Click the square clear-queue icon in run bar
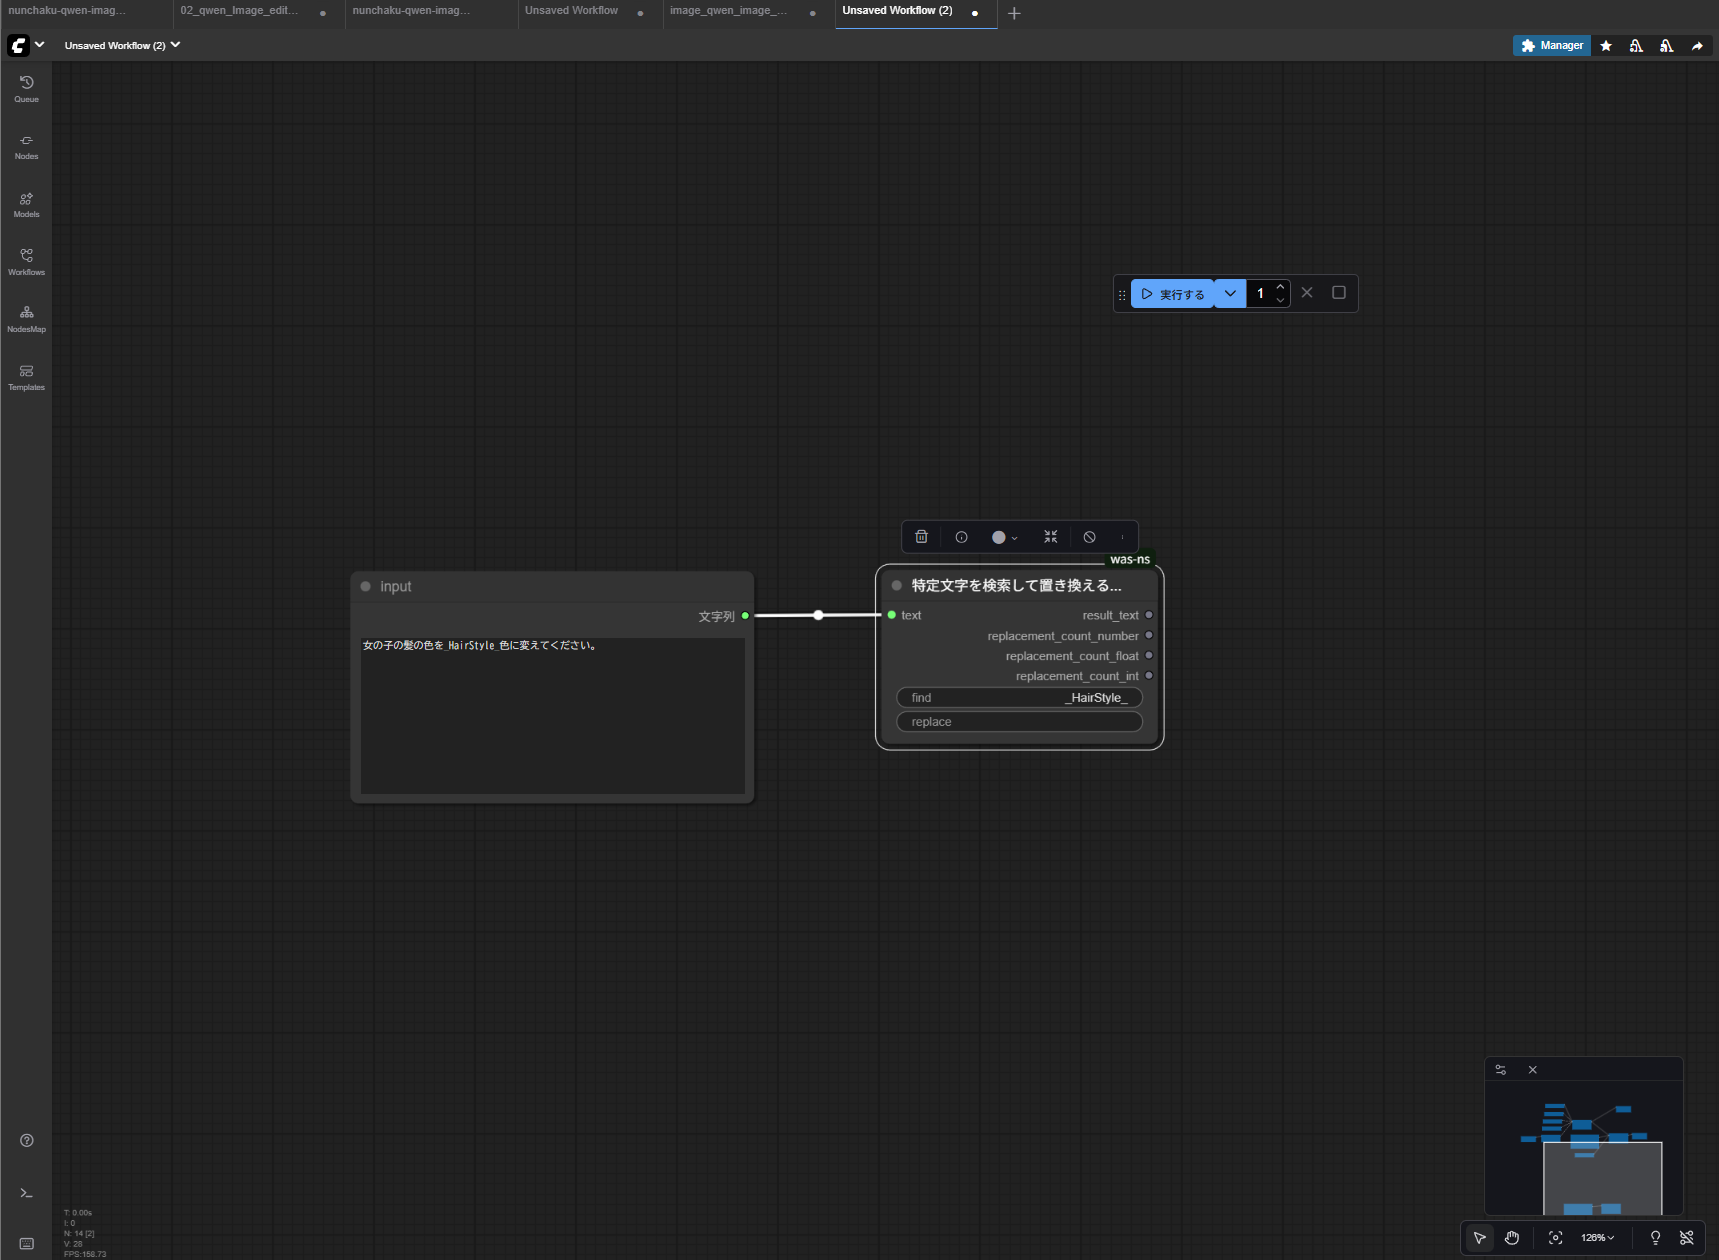 point(1339,293)
